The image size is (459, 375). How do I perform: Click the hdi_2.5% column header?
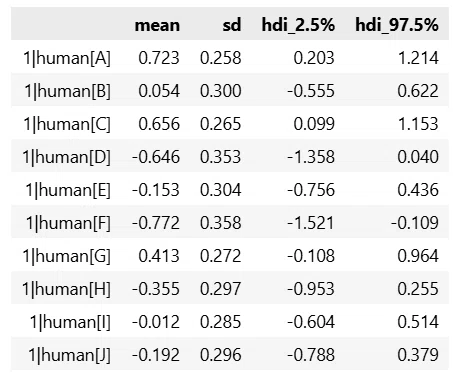click(x=298, y=25)
